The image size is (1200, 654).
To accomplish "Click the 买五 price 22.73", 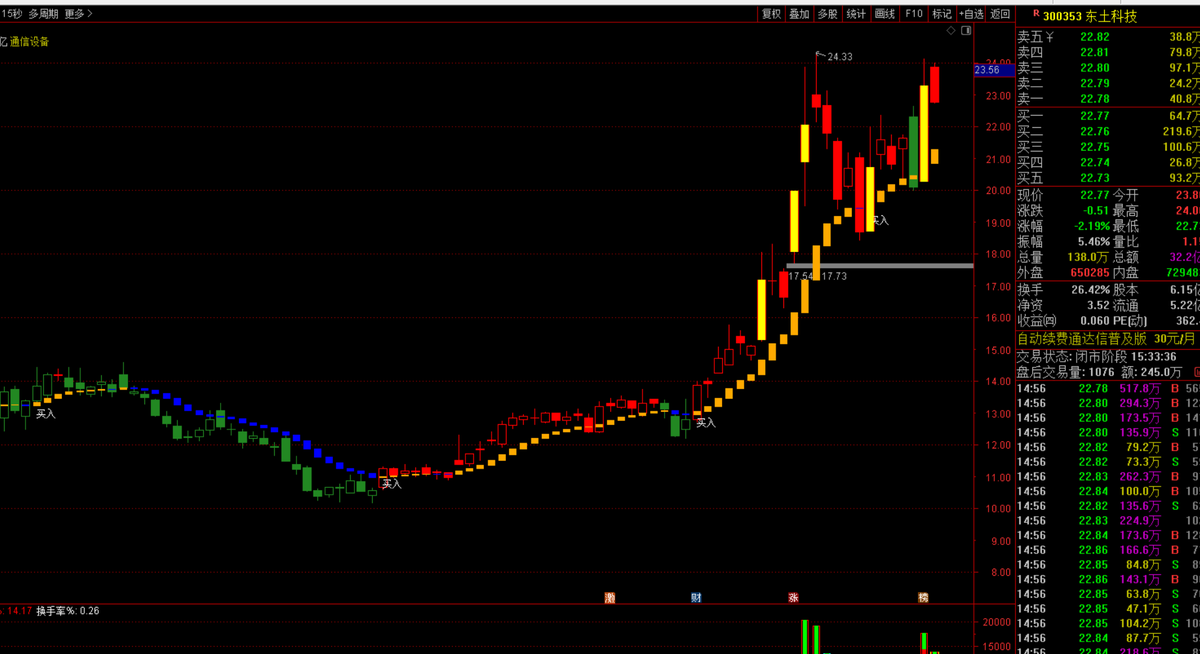I will tap(1094, 178).
